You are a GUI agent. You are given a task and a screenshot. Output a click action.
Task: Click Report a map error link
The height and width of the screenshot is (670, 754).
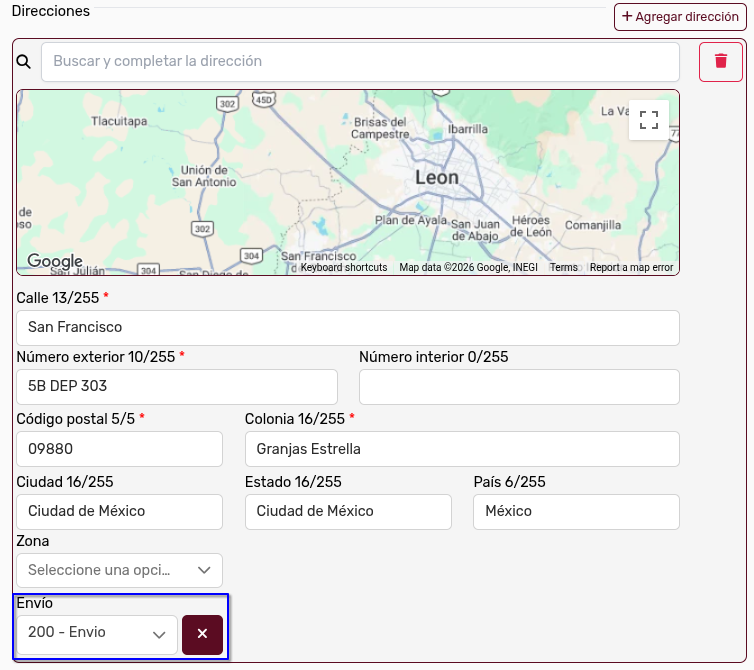(631, 267)
